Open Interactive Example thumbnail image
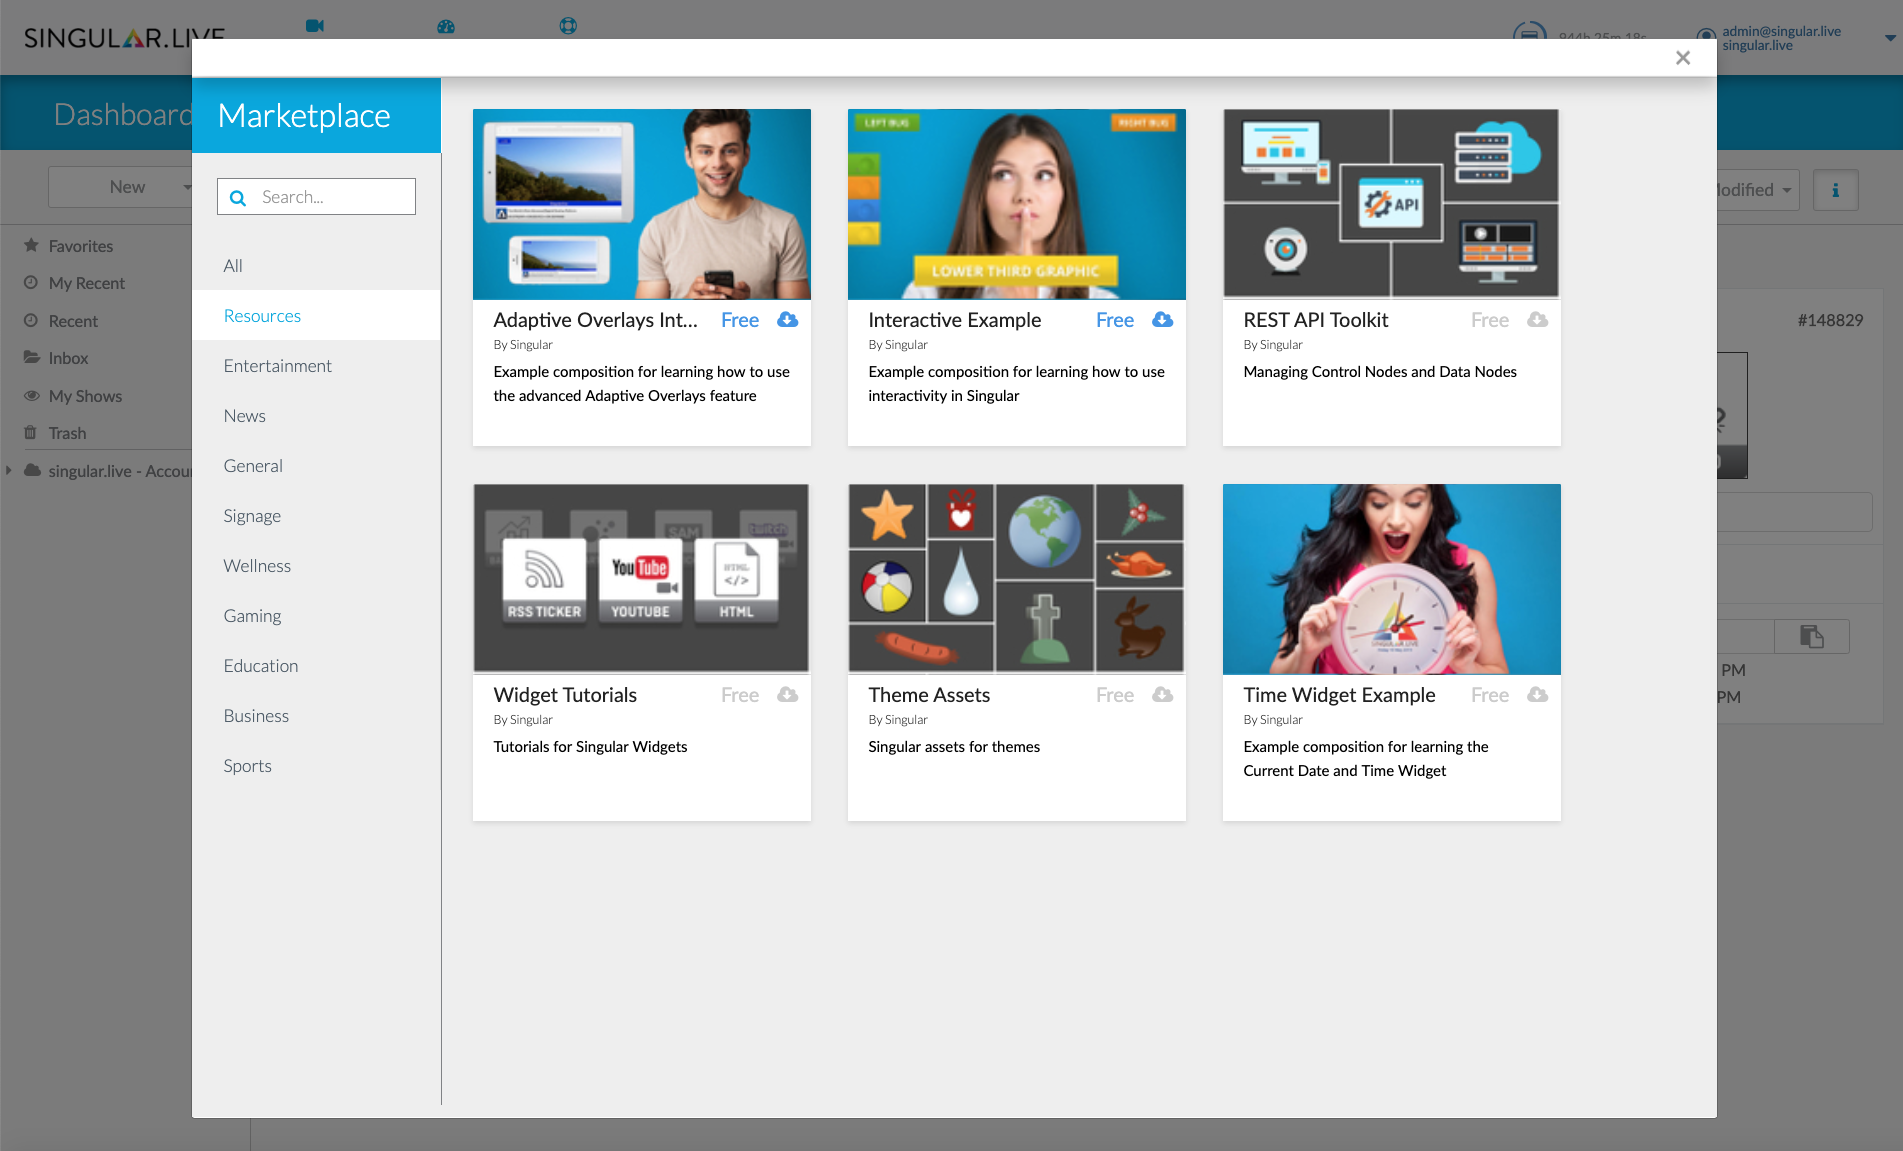This screenshot has width=1903, height=1151. tap(1017, 204)
